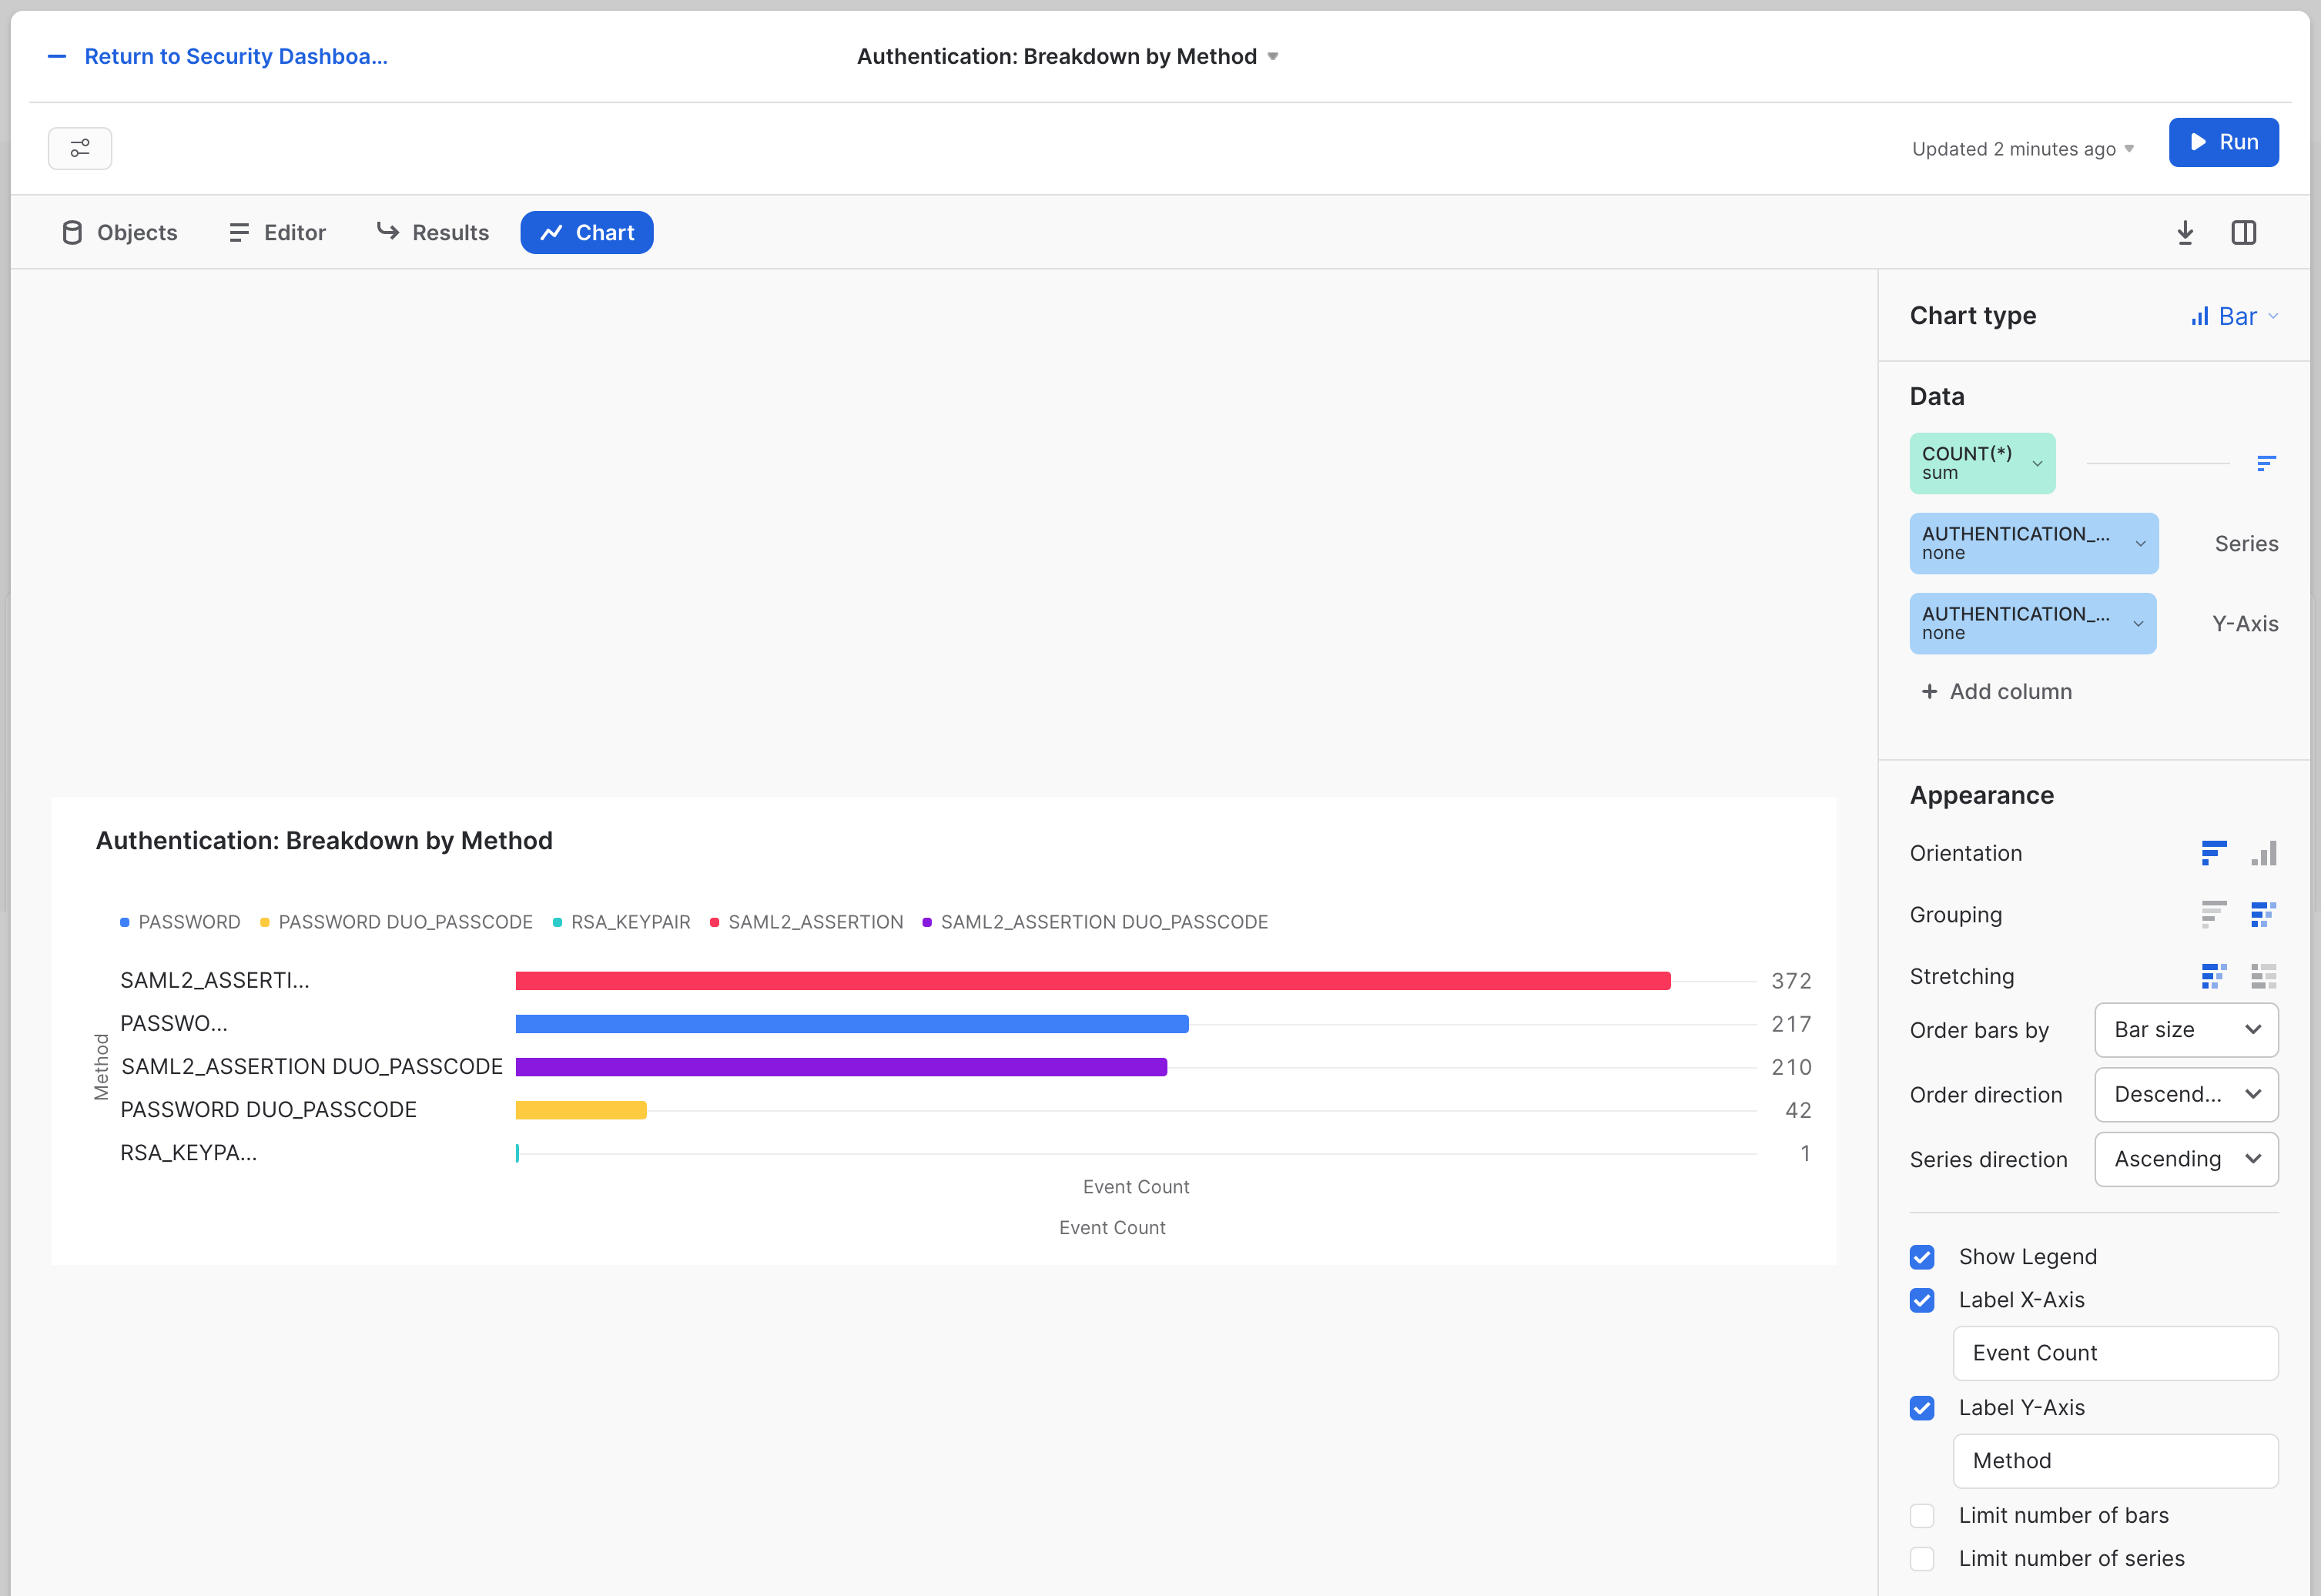This screenshot has height=1596, width=2321.
Task: Return to Security Dashboard link
Action: coord(235,57)
